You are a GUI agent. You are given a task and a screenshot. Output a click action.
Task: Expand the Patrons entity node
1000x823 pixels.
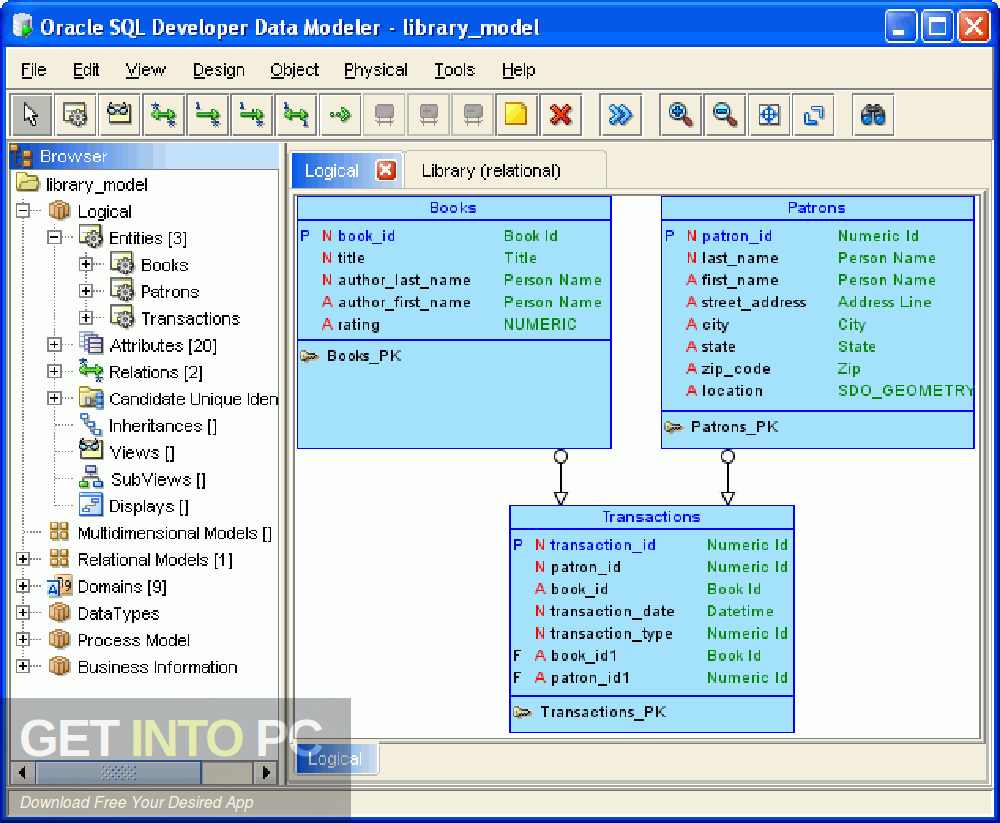tap(86, 291)
